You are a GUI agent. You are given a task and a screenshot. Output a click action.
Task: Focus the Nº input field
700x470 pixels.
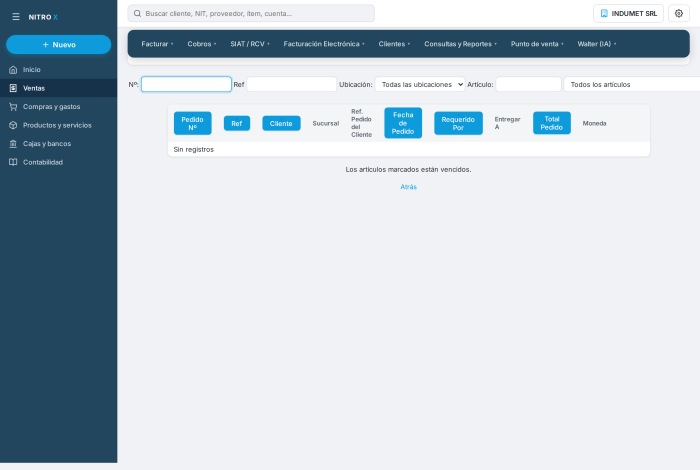tap(186, 84)
